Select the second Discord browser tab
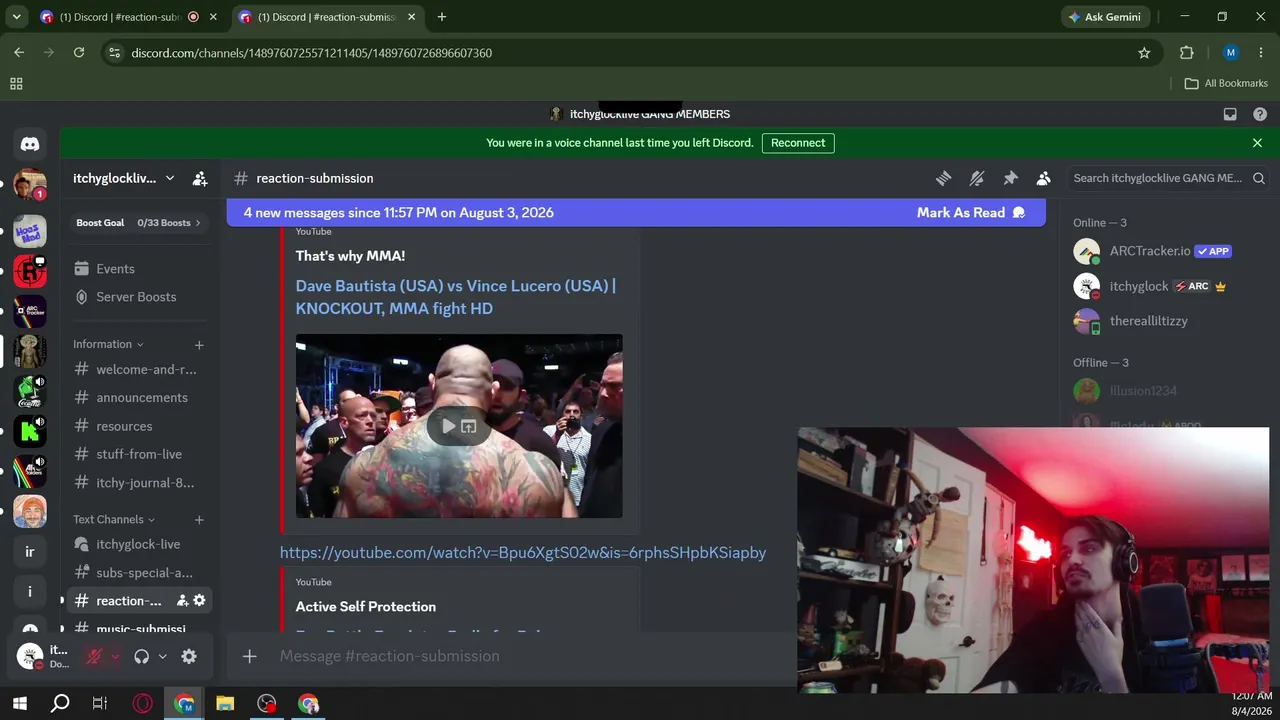This screenshot has width=1280, height=720. 327,17
